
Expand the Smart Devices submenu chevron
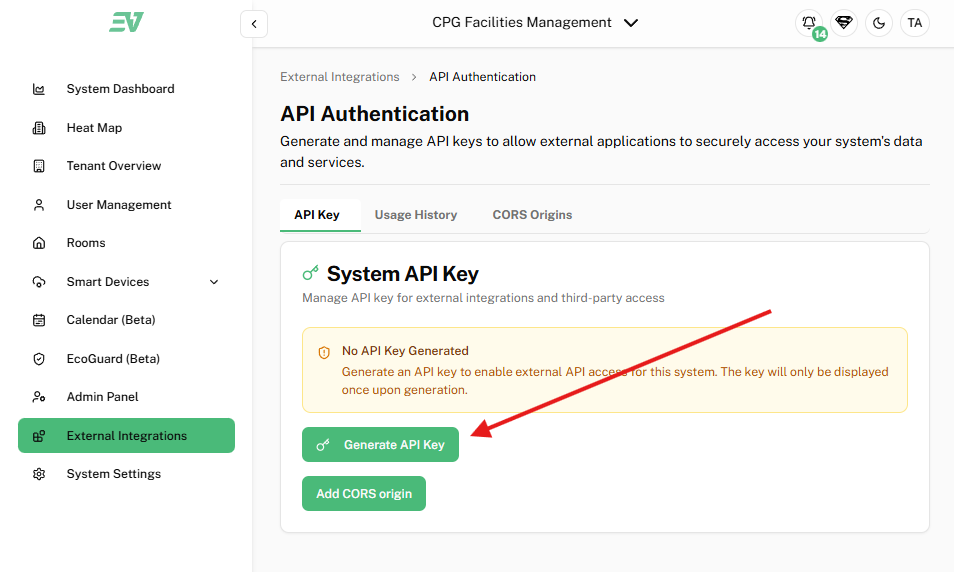click(x=214, y=282)
